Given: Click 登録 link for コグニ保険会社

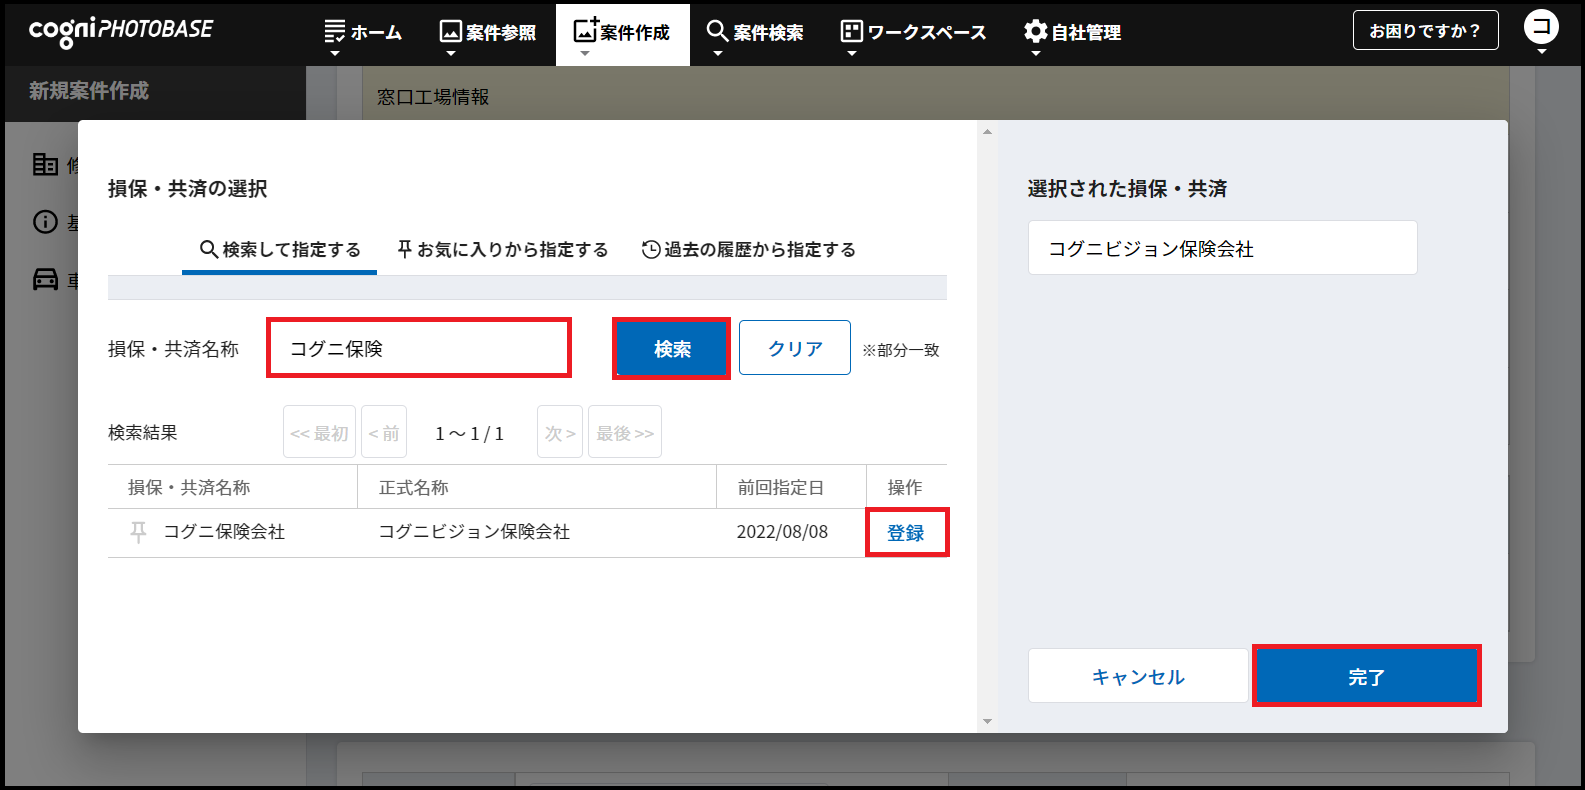Looking at the screenshot, I should click(906, 533).
